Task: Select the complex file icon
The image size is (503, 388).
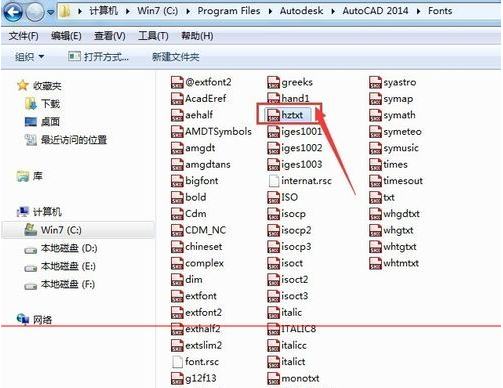Action: point(177,263)
